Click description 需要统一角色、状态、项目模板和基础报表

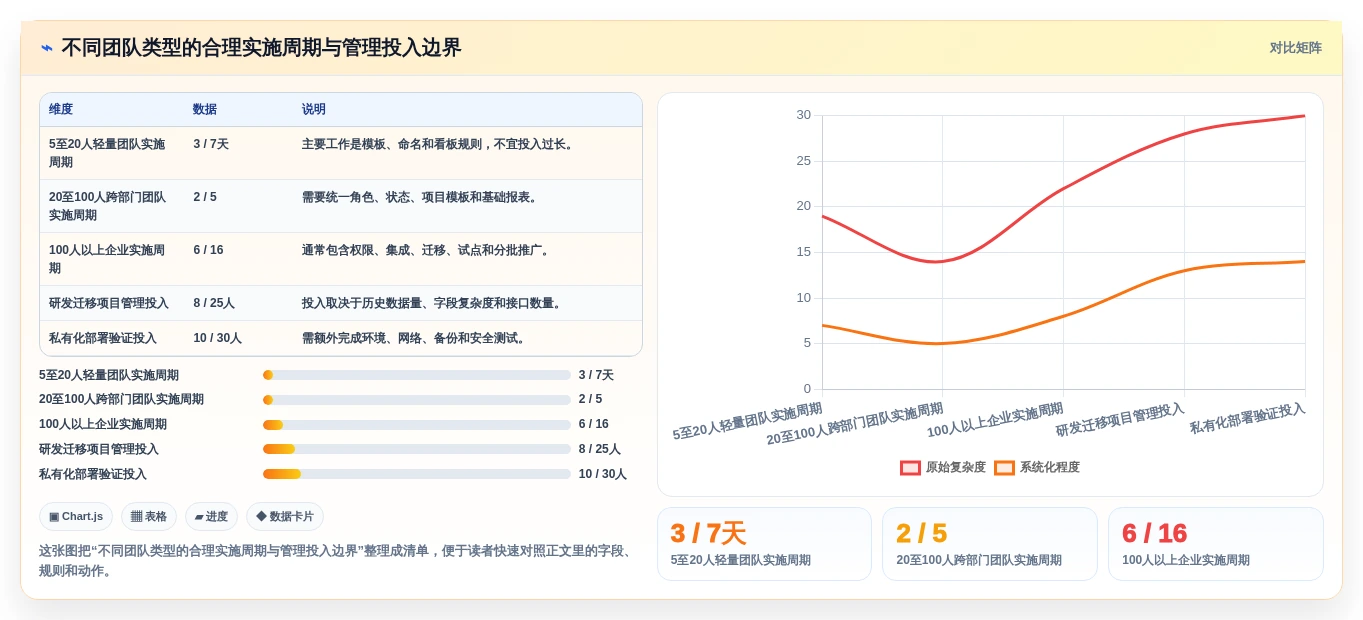[x=422, y=197]
